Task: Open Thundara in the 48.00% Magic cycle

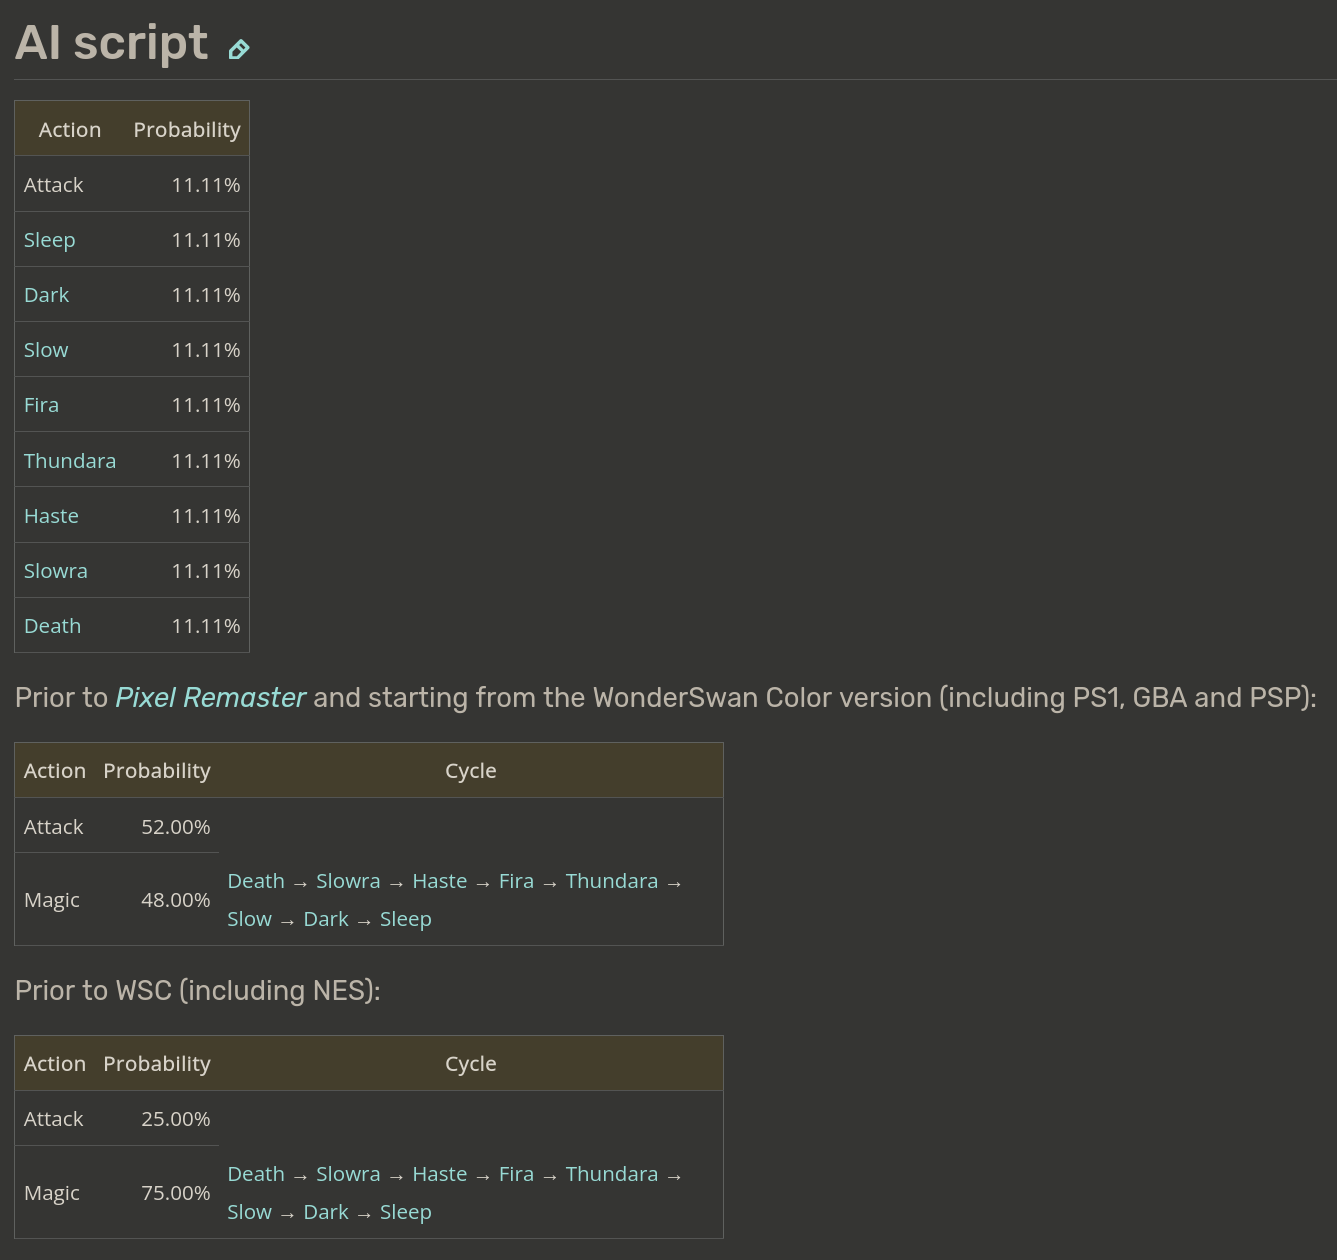Action: tap(612, 881)
